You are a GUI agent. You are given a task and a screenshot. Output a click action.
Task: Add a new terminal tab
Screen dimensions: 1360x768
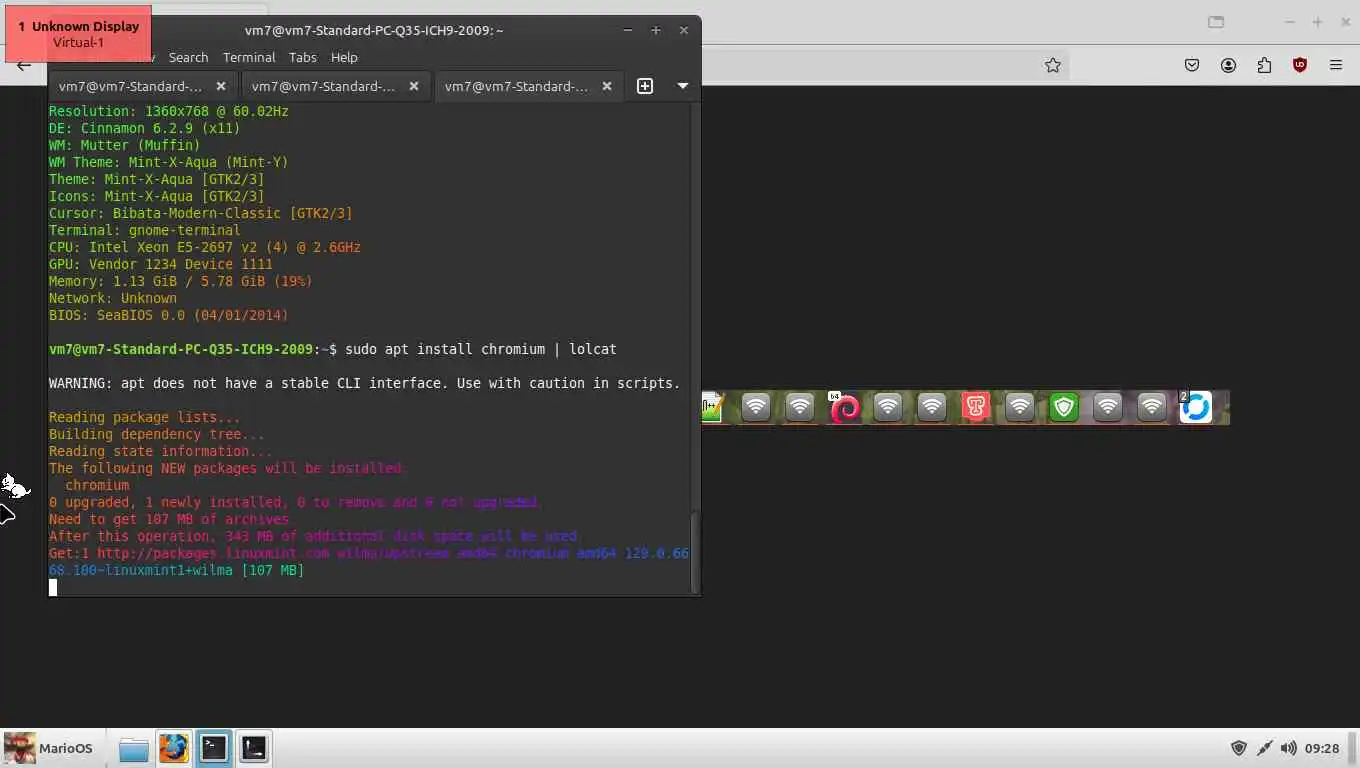pyautogui.click(x=645, y=86)
